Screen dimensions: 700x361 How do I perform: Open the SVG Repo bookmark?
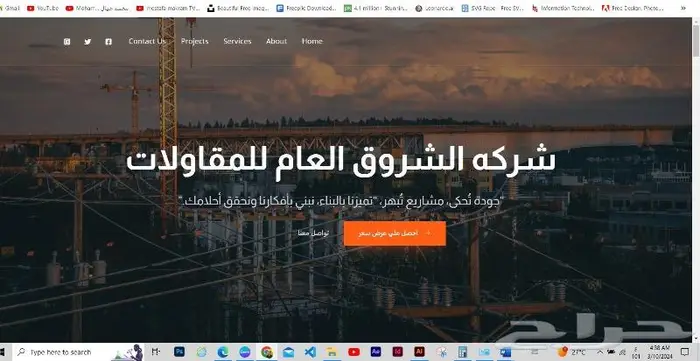click(x=493, y=8)
